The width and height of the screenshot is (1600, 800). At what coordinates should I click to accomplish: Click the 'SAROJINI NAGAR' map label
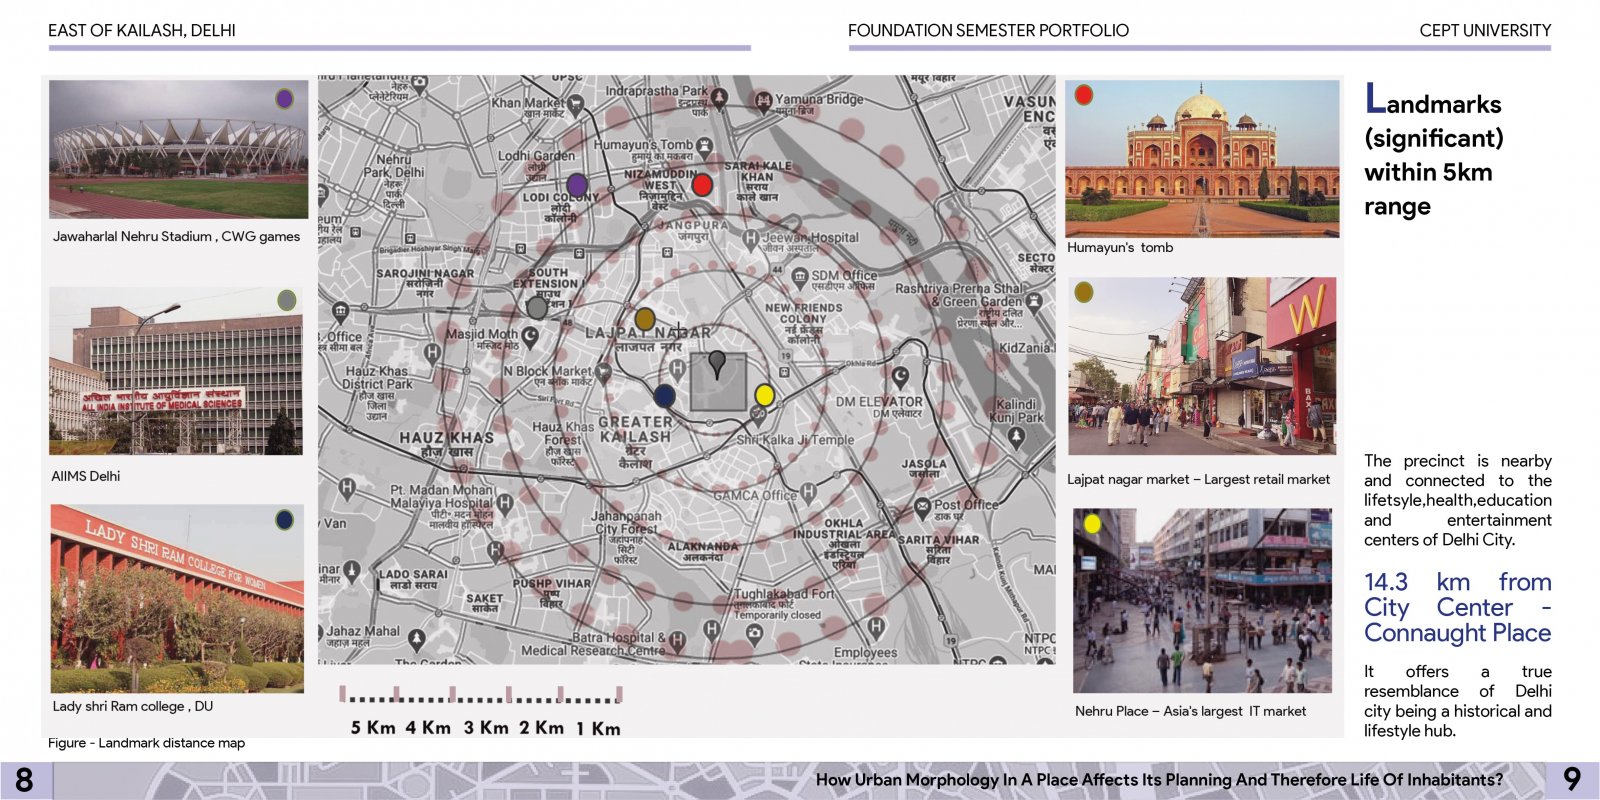tap(425, 273)
